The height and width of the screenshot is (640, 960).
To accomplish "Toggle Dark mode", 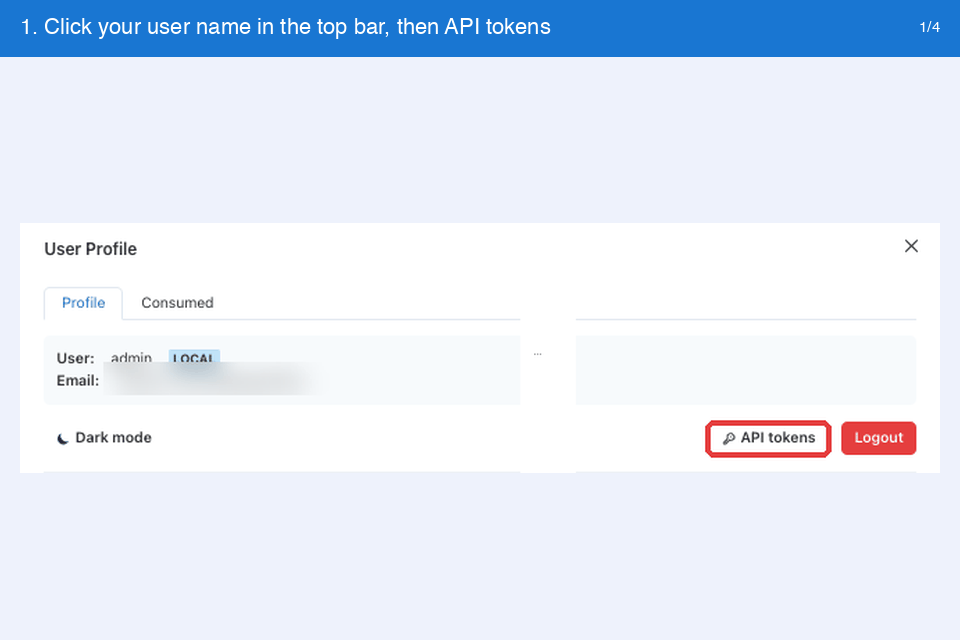I will tap(104, 438).
